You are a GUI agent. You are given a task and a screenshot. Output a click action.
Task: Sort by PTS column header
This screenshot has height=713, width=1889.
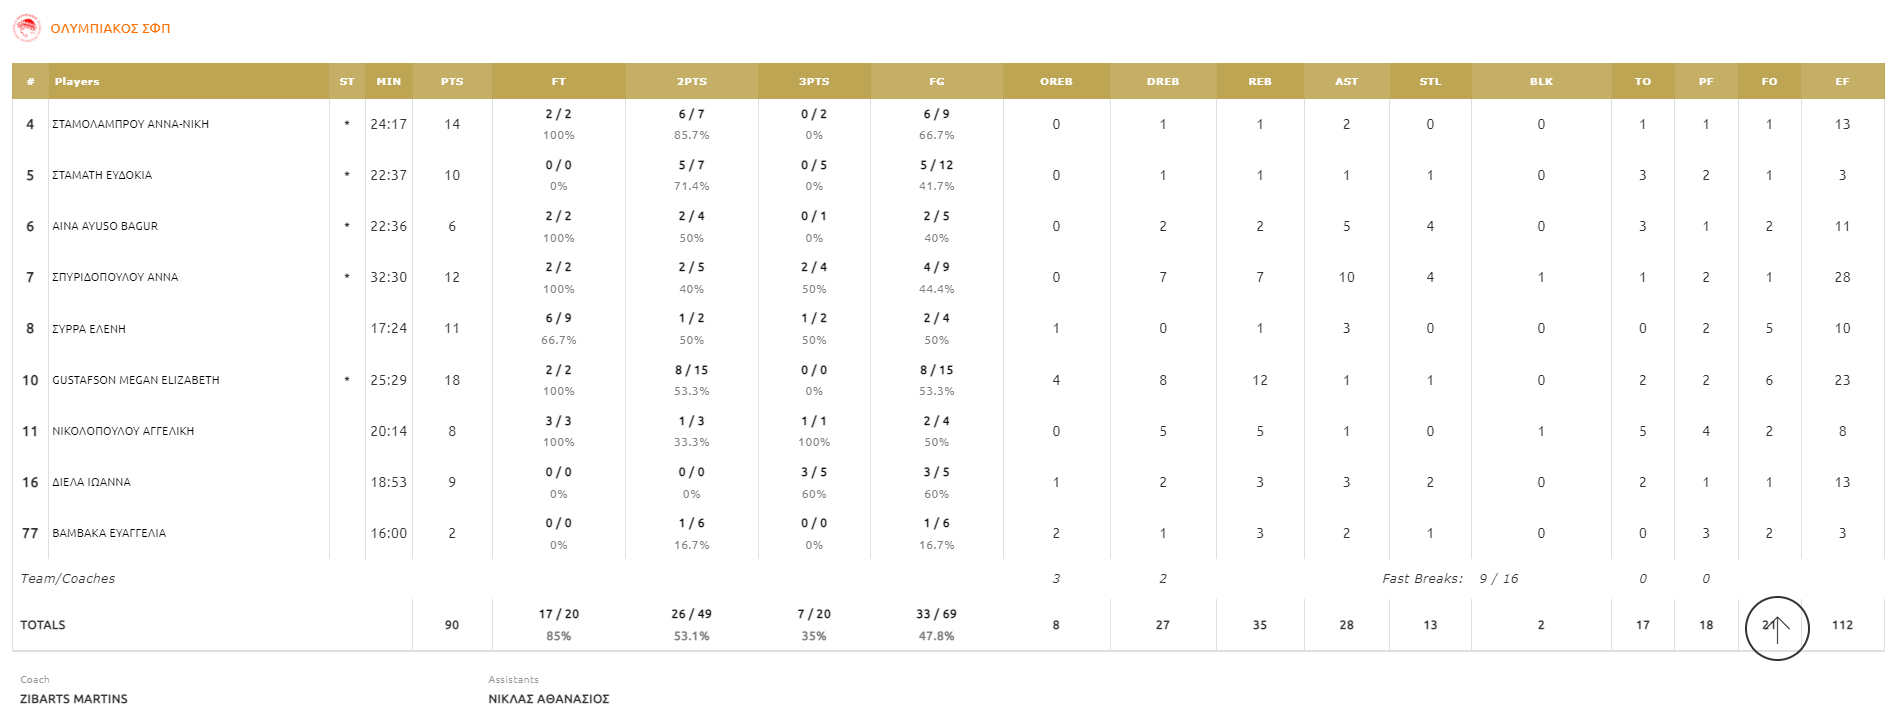452,82
